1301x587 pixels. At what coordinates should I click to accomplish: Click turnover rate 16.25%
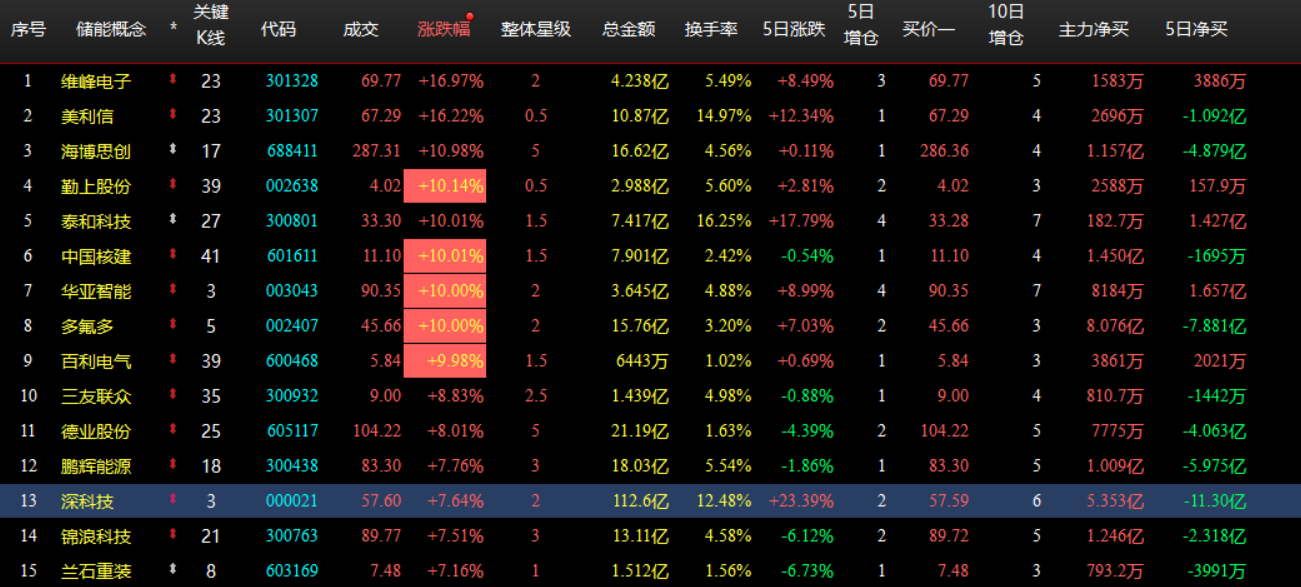(x=722, y=221)
